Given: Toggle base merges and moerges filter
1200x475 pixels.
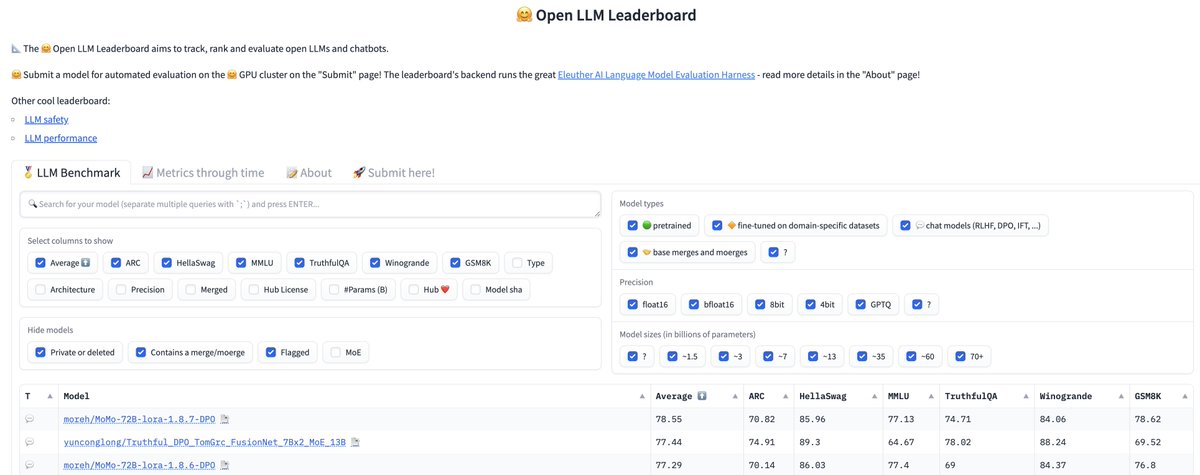Looking at the screenshot, I should pyautogui.click(x=632, y=252).
